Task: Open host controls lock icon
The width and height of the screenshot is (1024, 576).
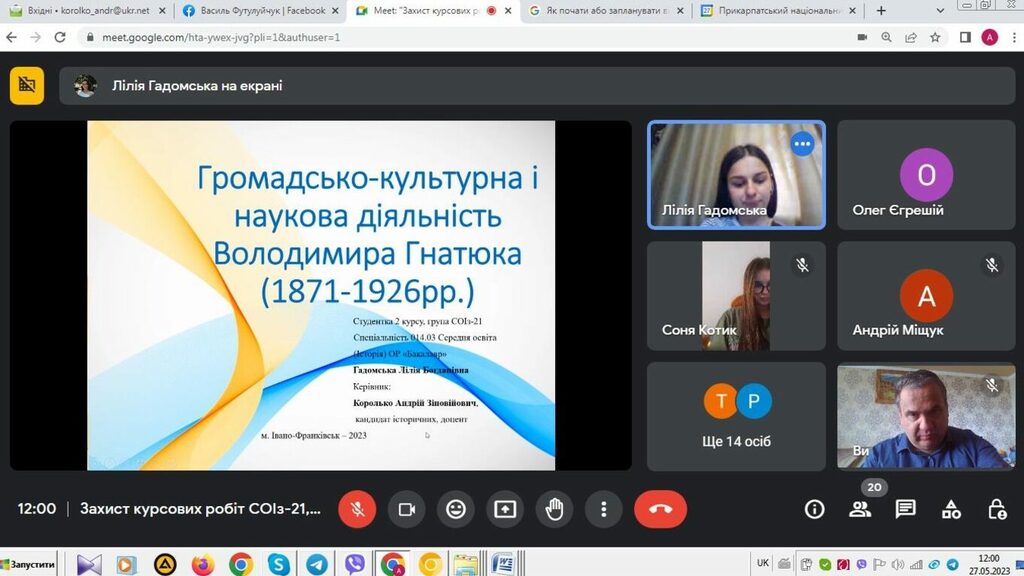Action: 997,509
